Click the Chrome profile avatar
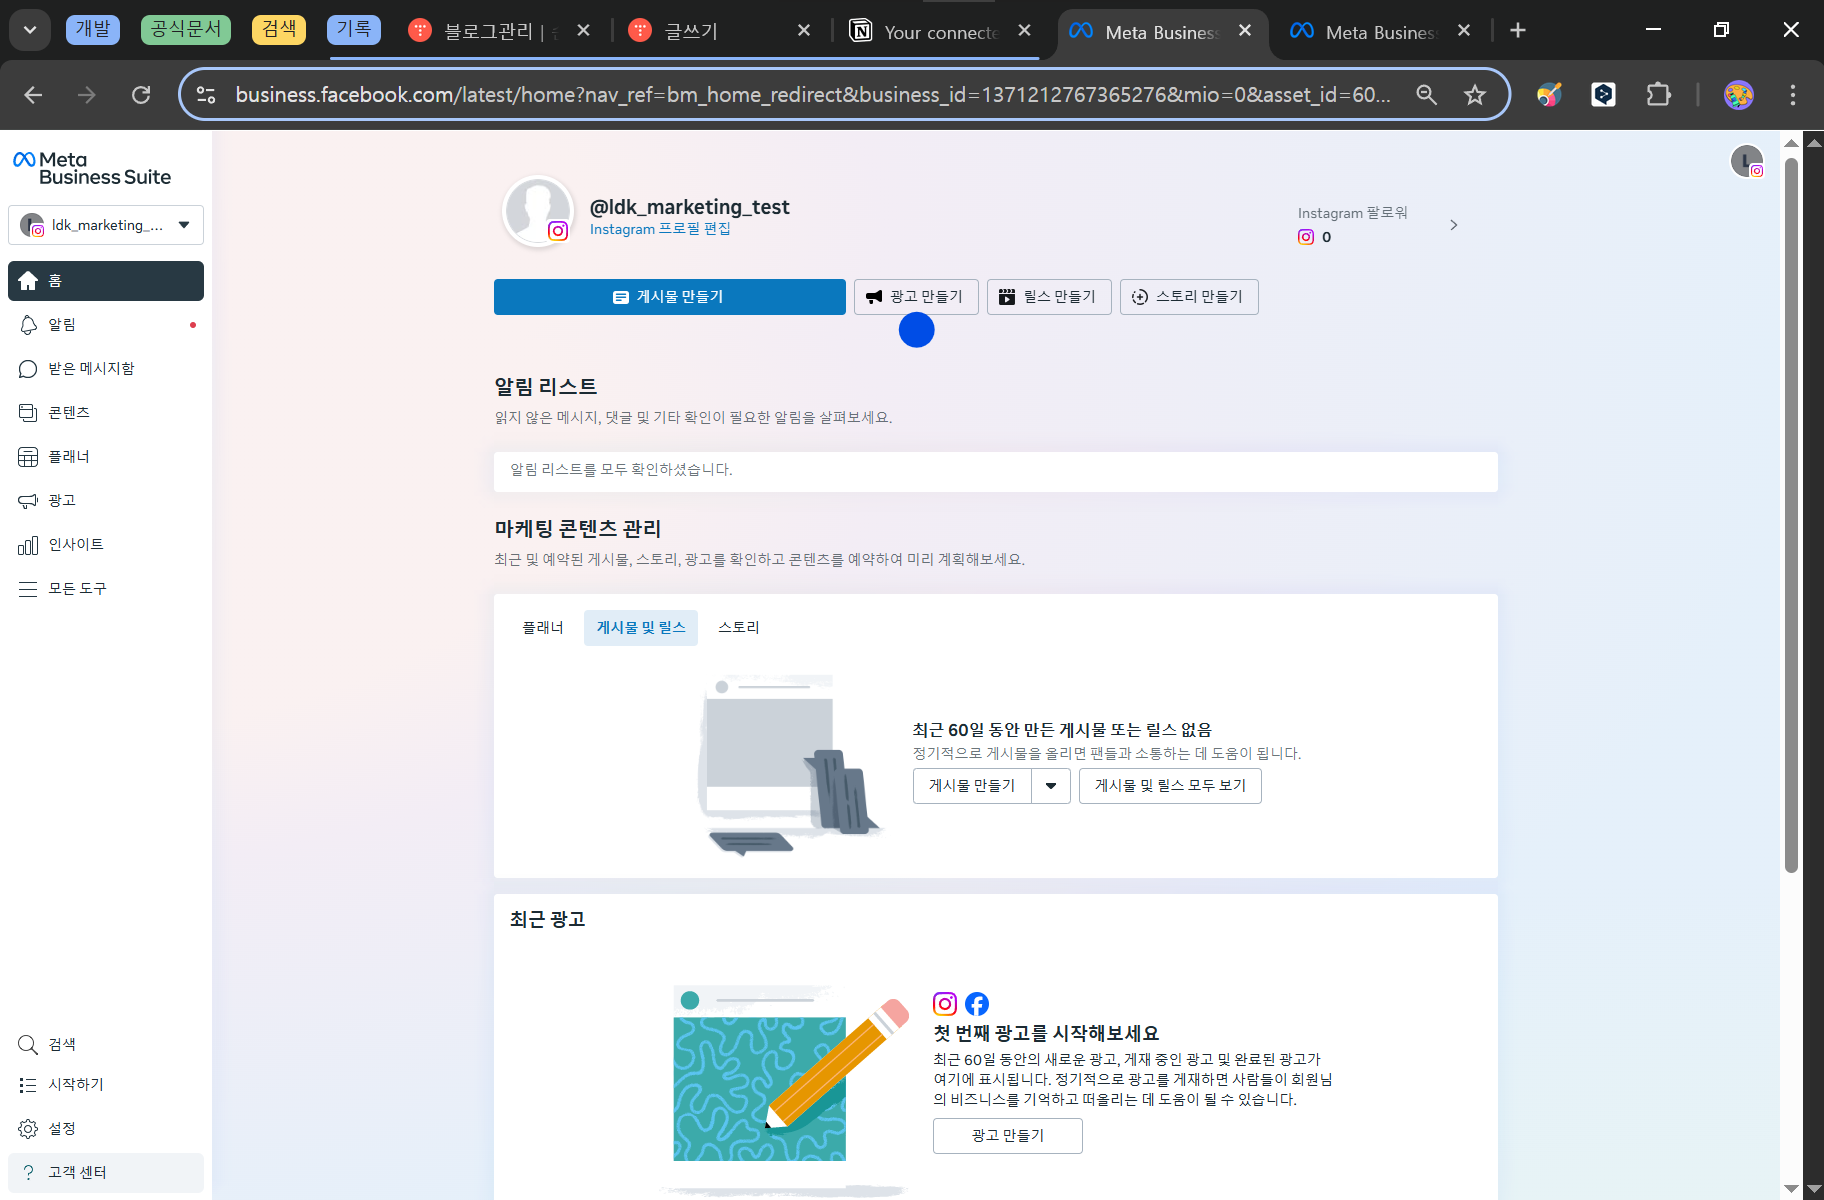Viewport: 1824px width, 1200px height. click(x=1739, y=95)
